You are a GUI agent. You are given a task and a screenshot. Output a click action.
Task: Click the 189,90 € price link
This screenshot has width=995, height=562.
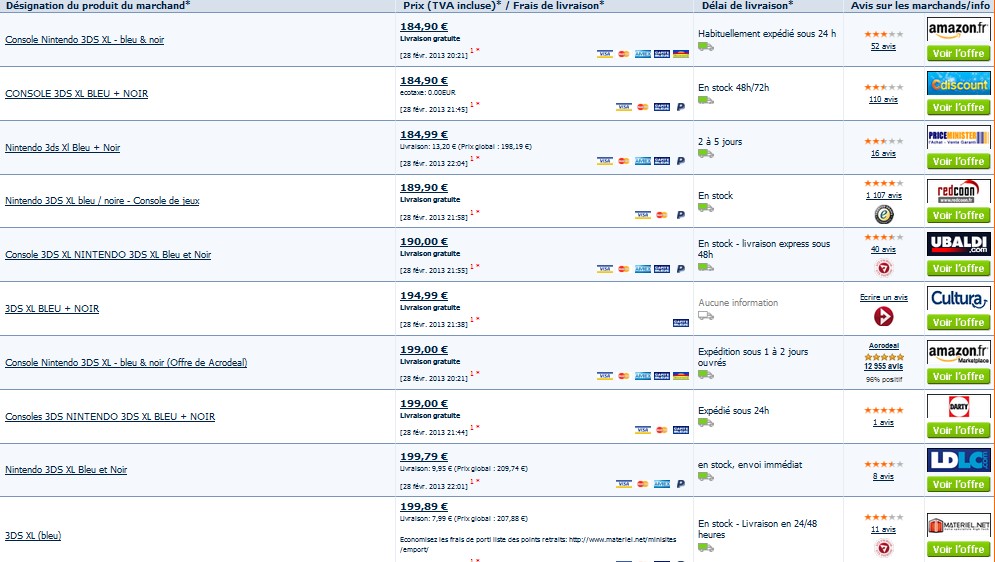click(x=424, y=188)
